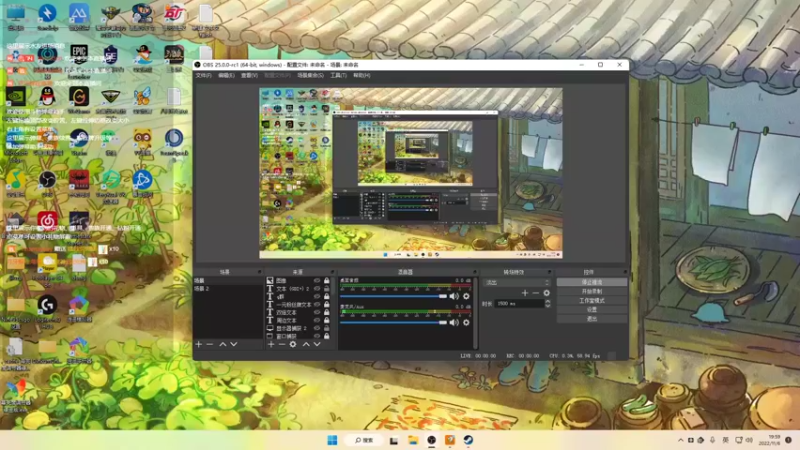Toggle visibility of 文本 (GDI+) 2 source
This screenshot has width=800, height=450.
click(x=317, y=289)
